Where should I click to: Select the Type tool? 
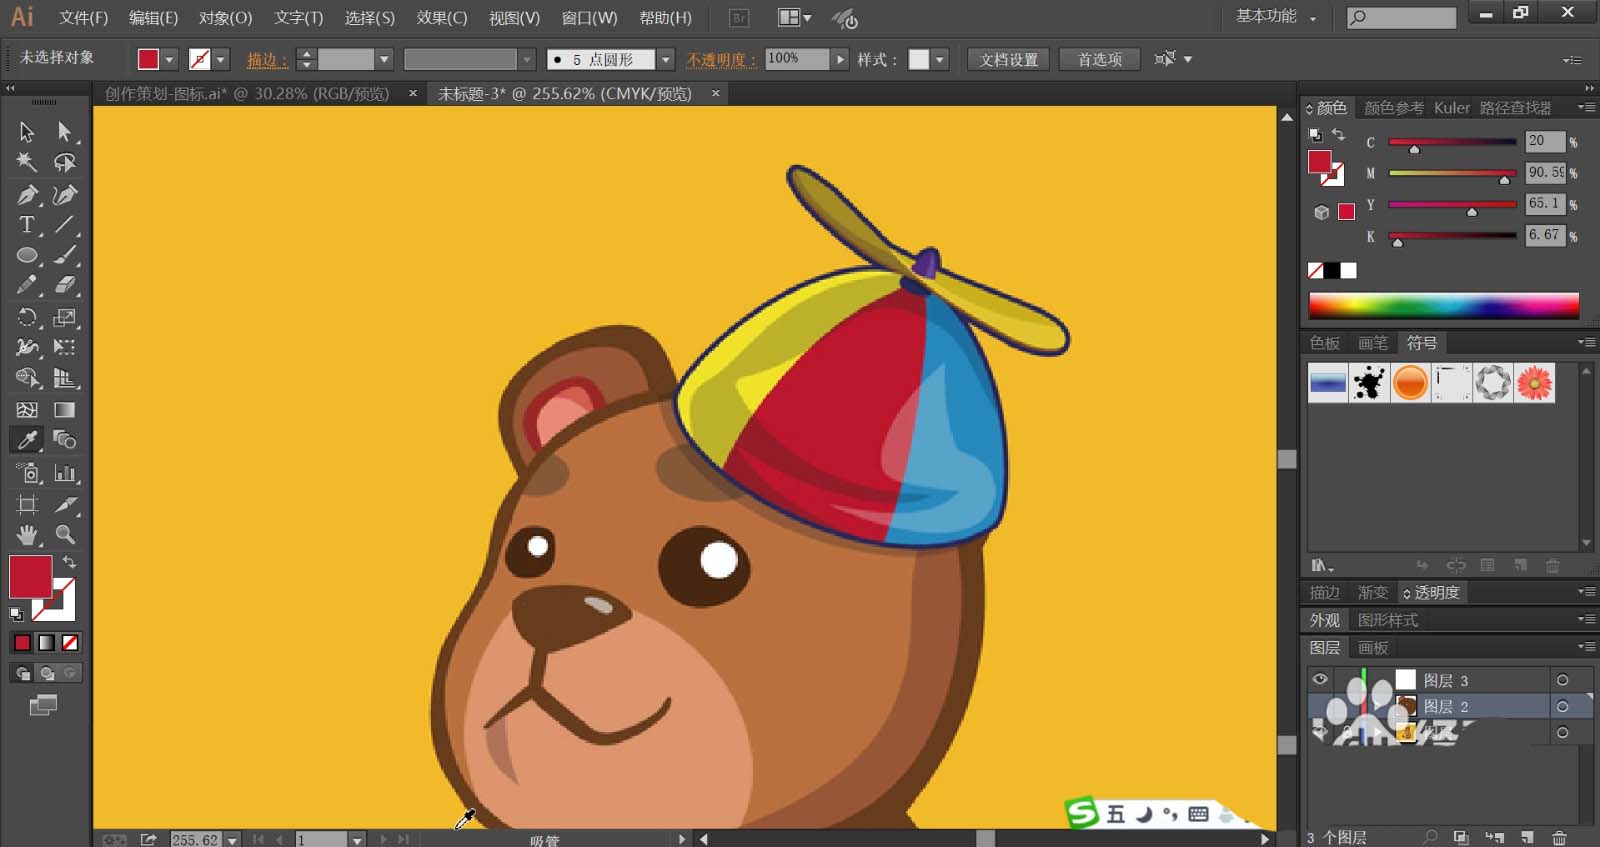27,225
